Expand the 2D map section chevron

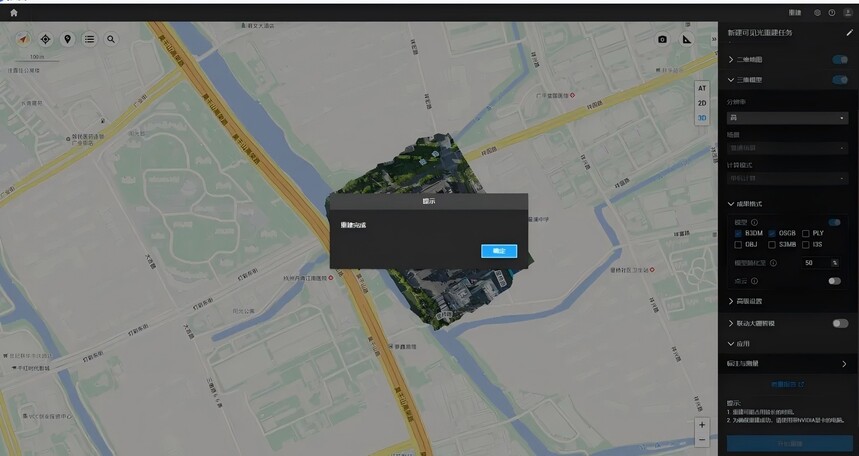(731, 59)
